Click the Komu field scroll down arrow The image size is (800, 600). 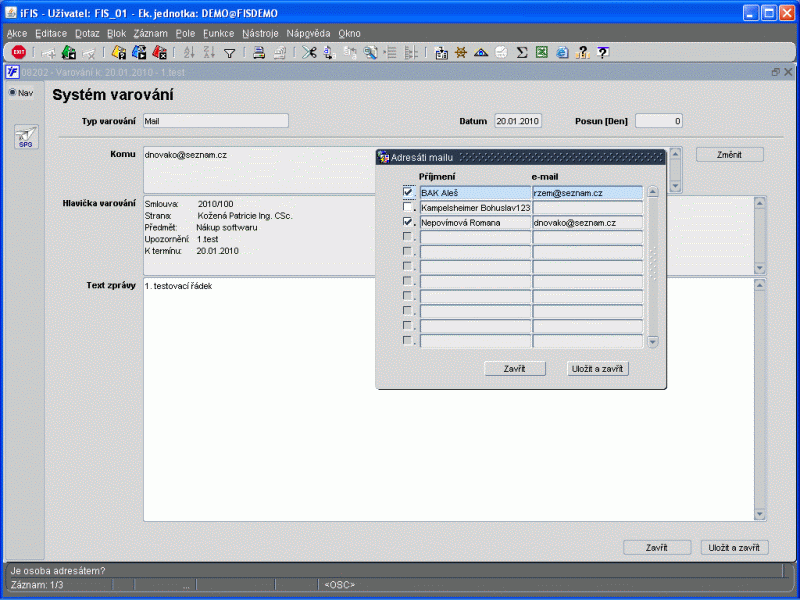675,186
